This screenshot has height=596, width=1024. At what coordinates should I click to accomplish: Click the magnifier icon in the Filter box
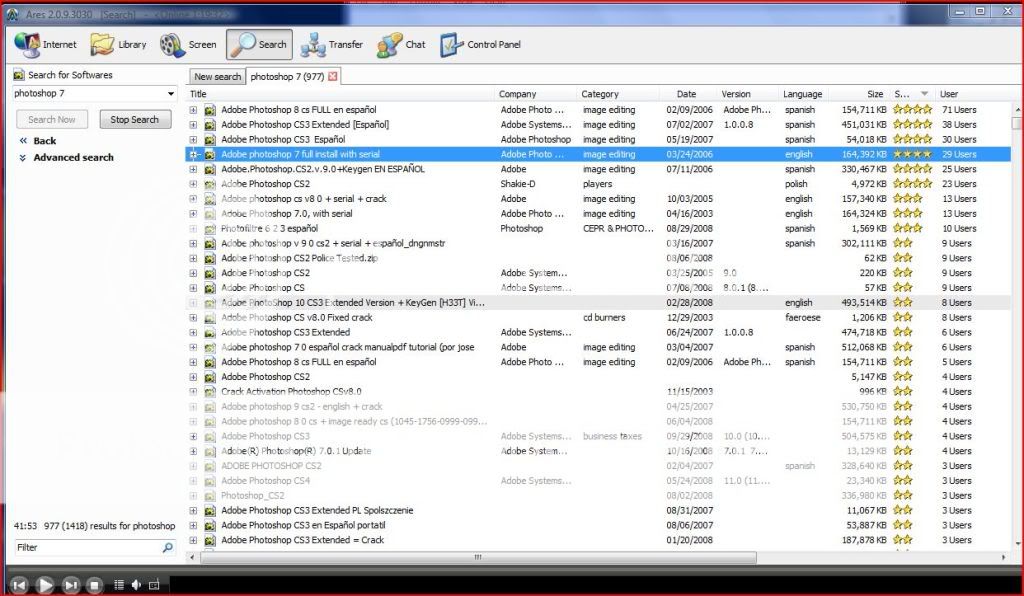[168, 547]
